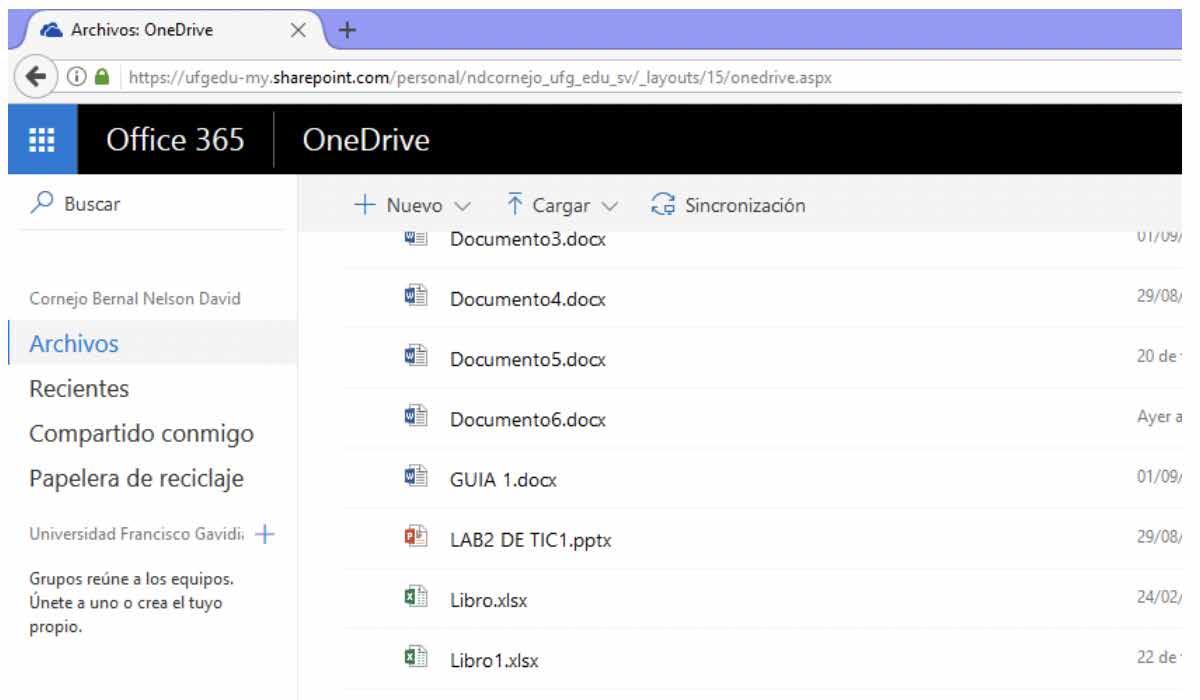Open the file GUIA 1.docx
This screenshot has height=700, width=1200.
click(503, 481)
